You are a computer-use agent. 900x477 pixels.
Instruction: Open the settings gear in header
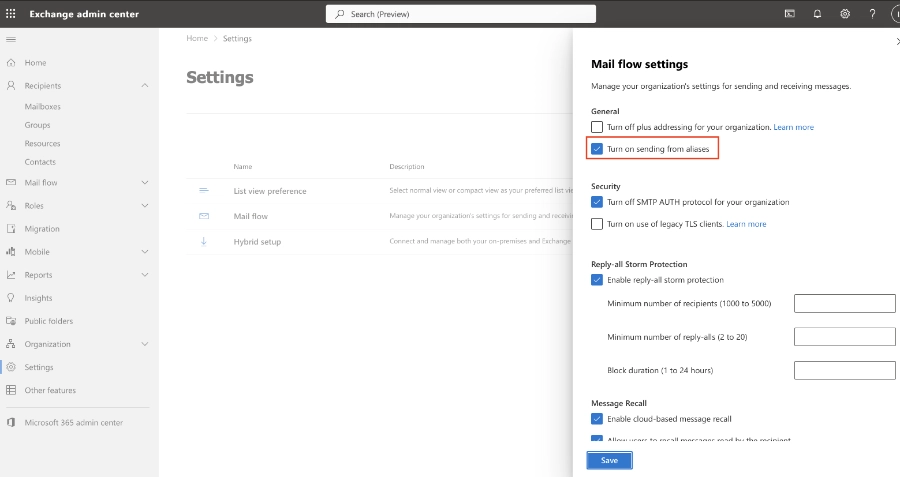[845, 14]
